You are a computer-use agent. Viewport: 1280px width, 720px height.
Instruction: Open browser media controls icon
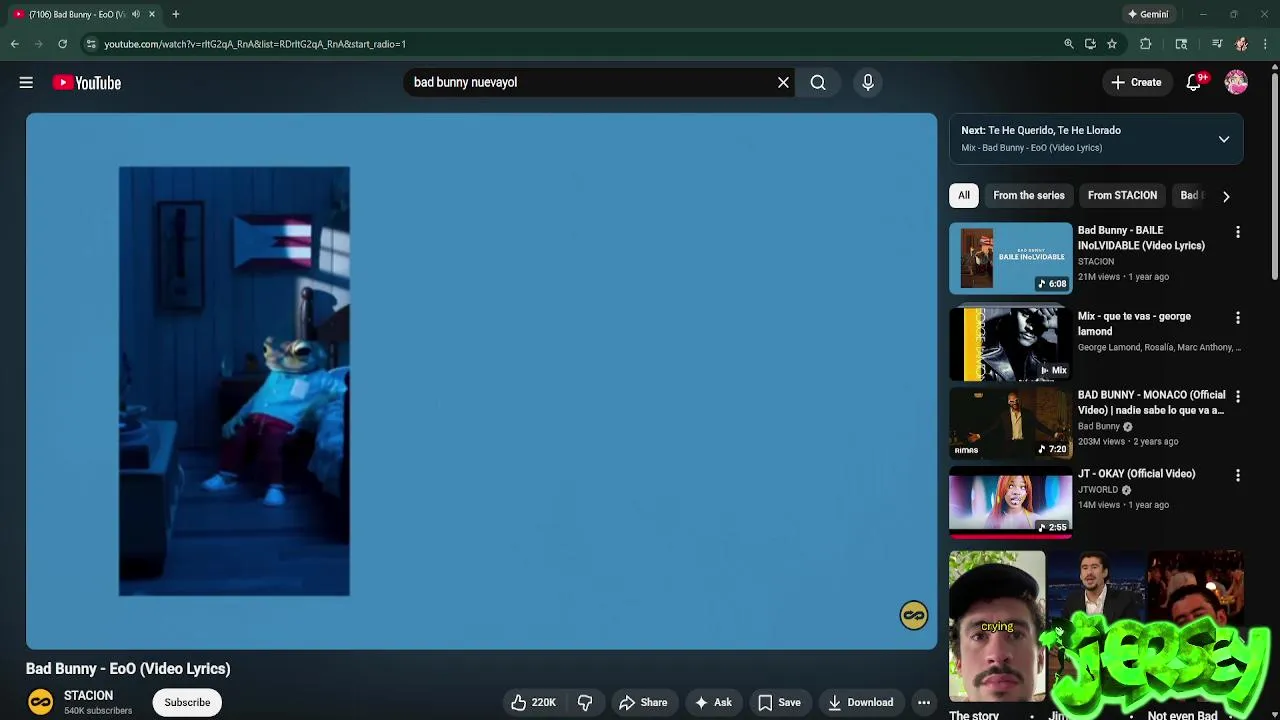1217,44
